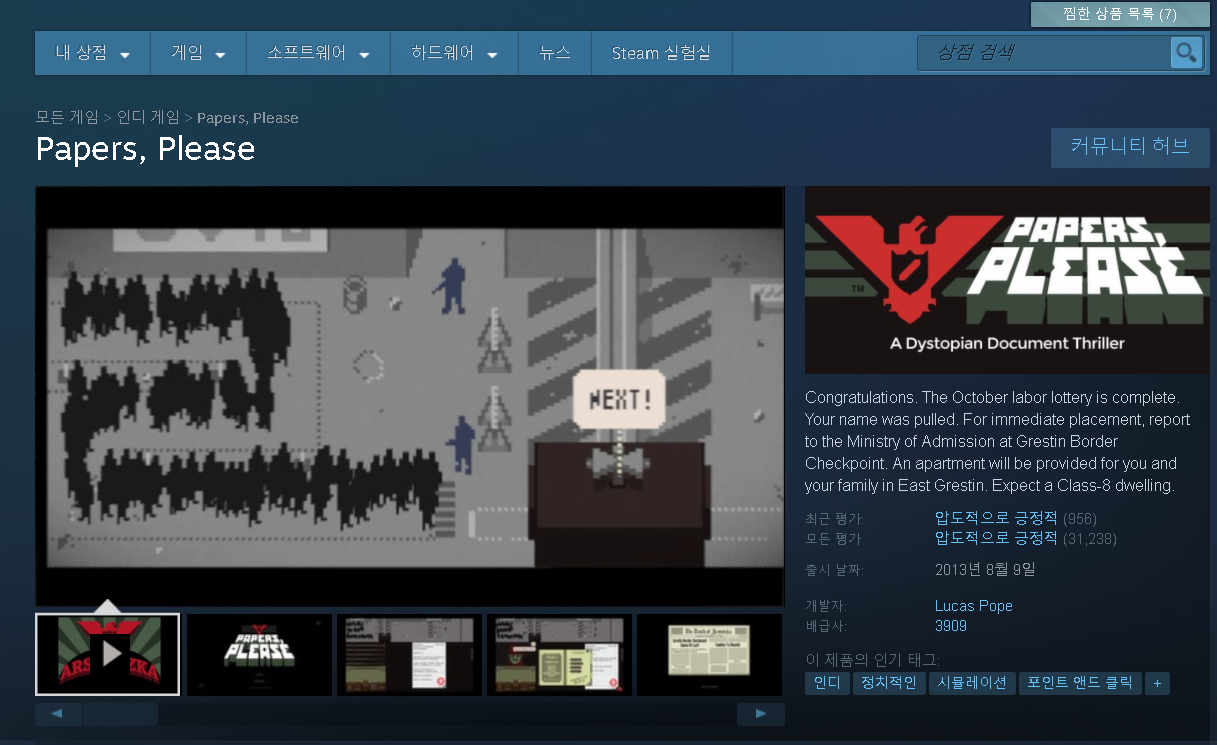Select the 인디 tag
Image resolution: width=1217 pixels, height=745 pixels.
click(x=827, y=683)
